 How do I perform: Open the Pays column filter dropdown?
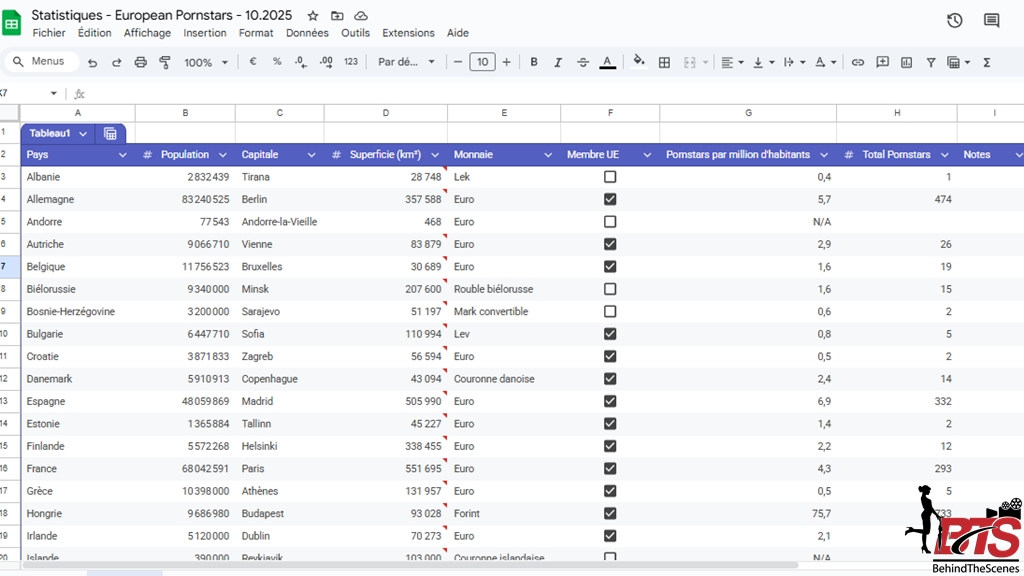tap(123, 155)
